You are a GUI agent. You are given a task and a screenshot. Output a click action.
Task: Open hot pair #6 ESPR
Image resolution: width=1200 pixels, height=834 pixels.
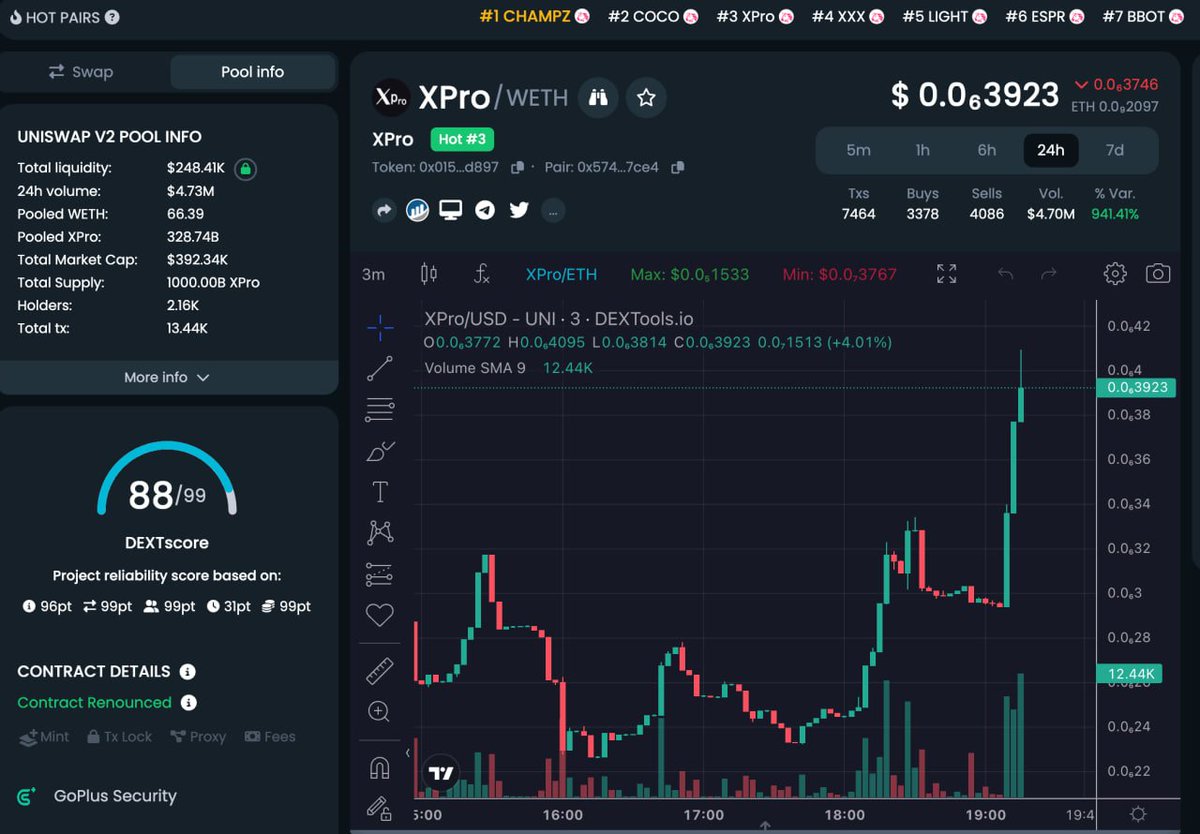[1044, 17]
